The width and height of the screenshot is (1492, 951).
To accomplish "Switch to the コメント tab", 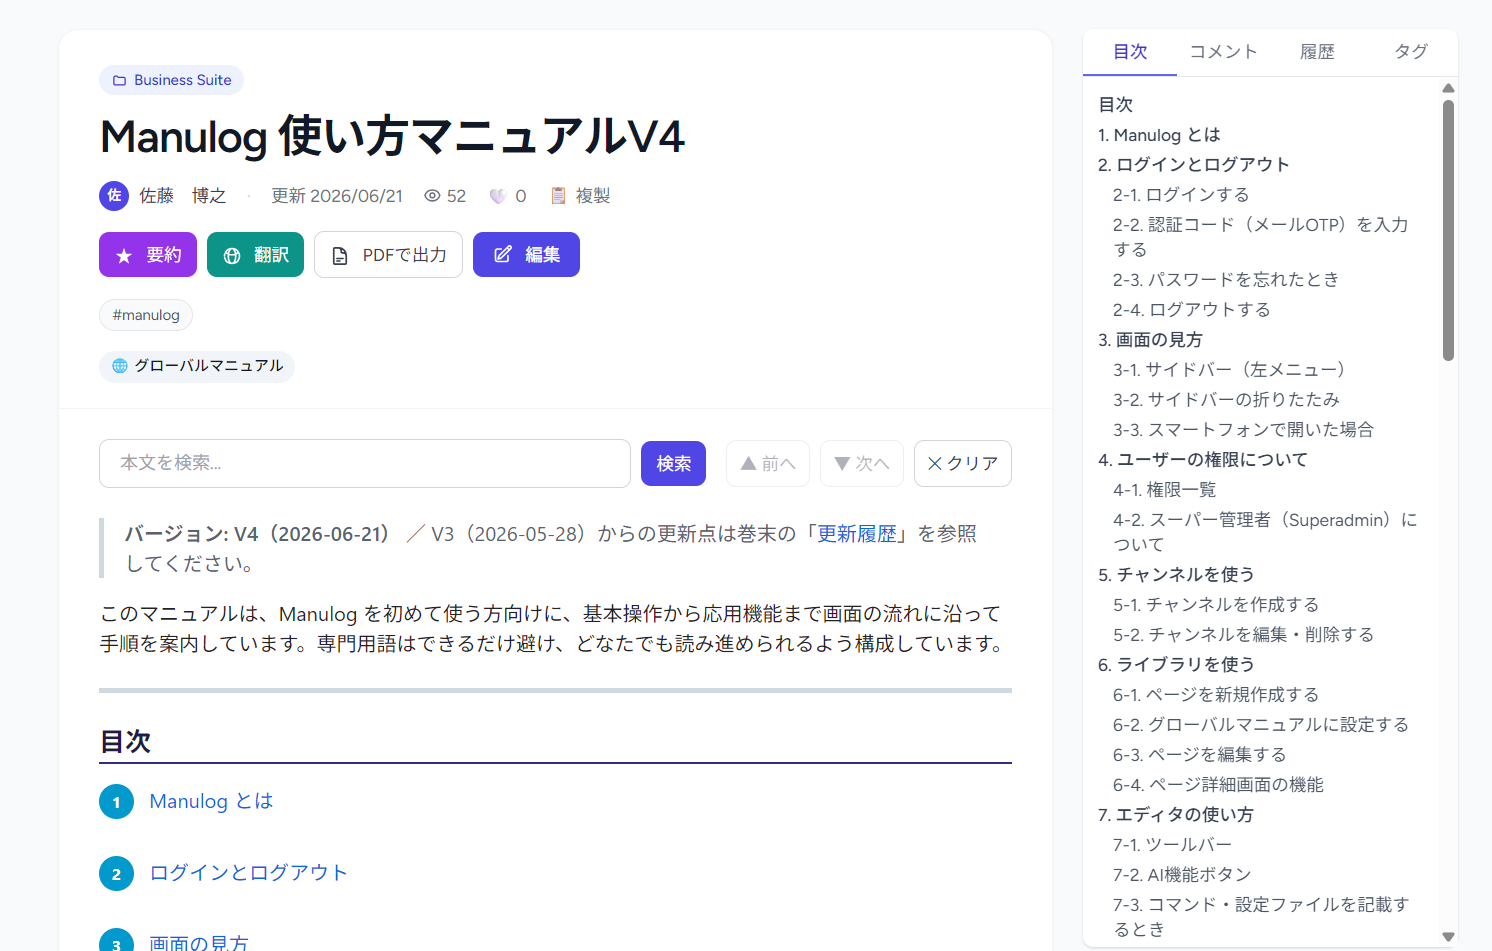I will [x=1223, y=52].
